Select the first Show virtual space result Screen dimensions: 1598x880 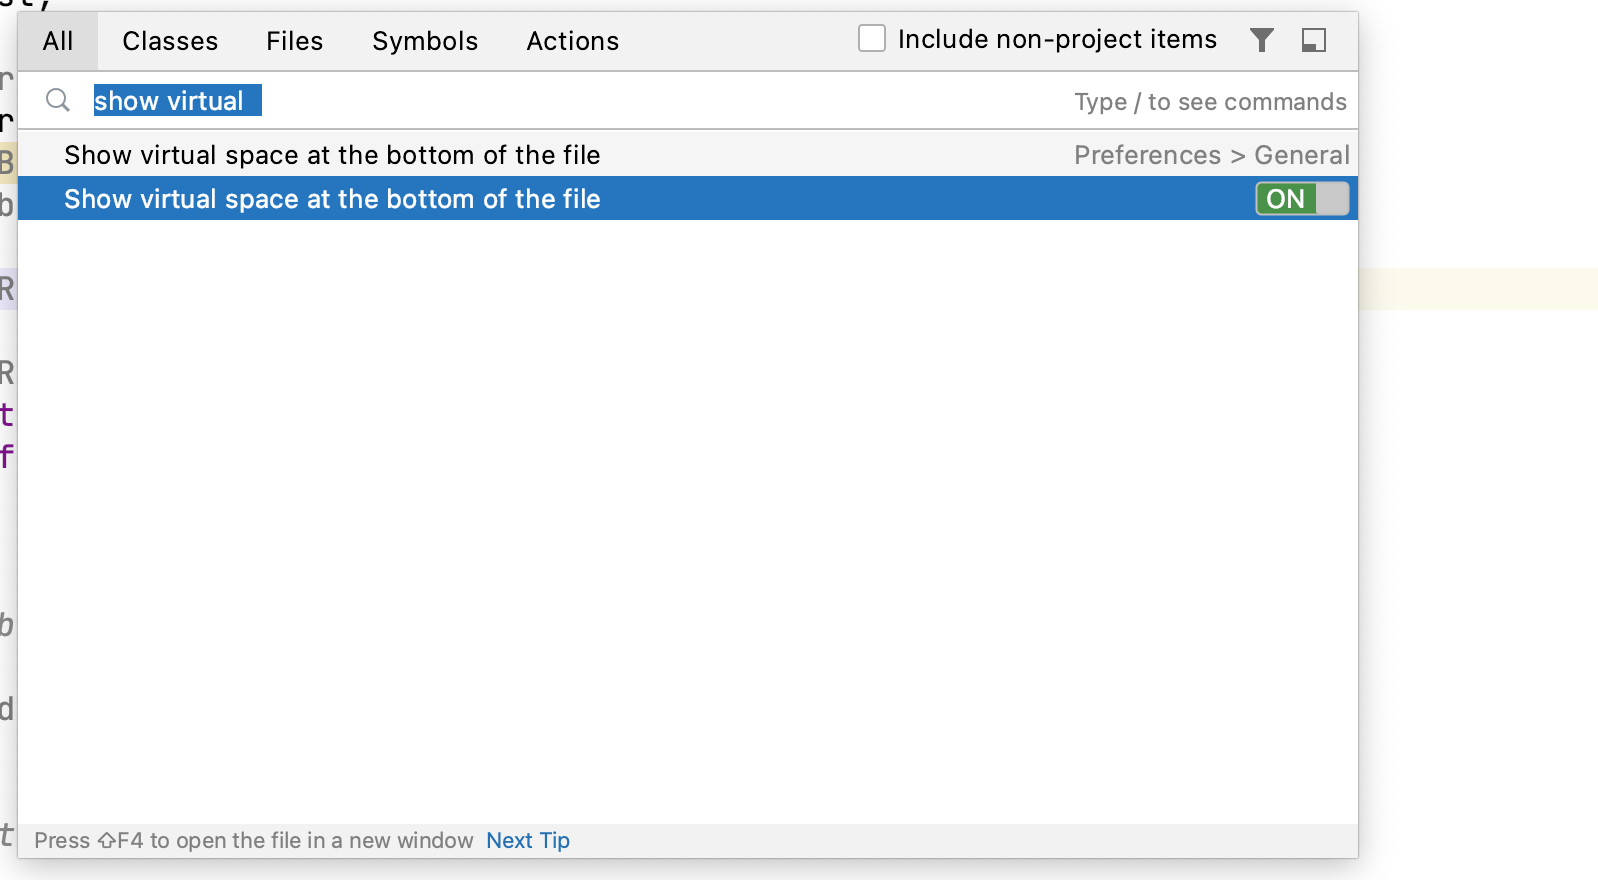coord(332,155)
